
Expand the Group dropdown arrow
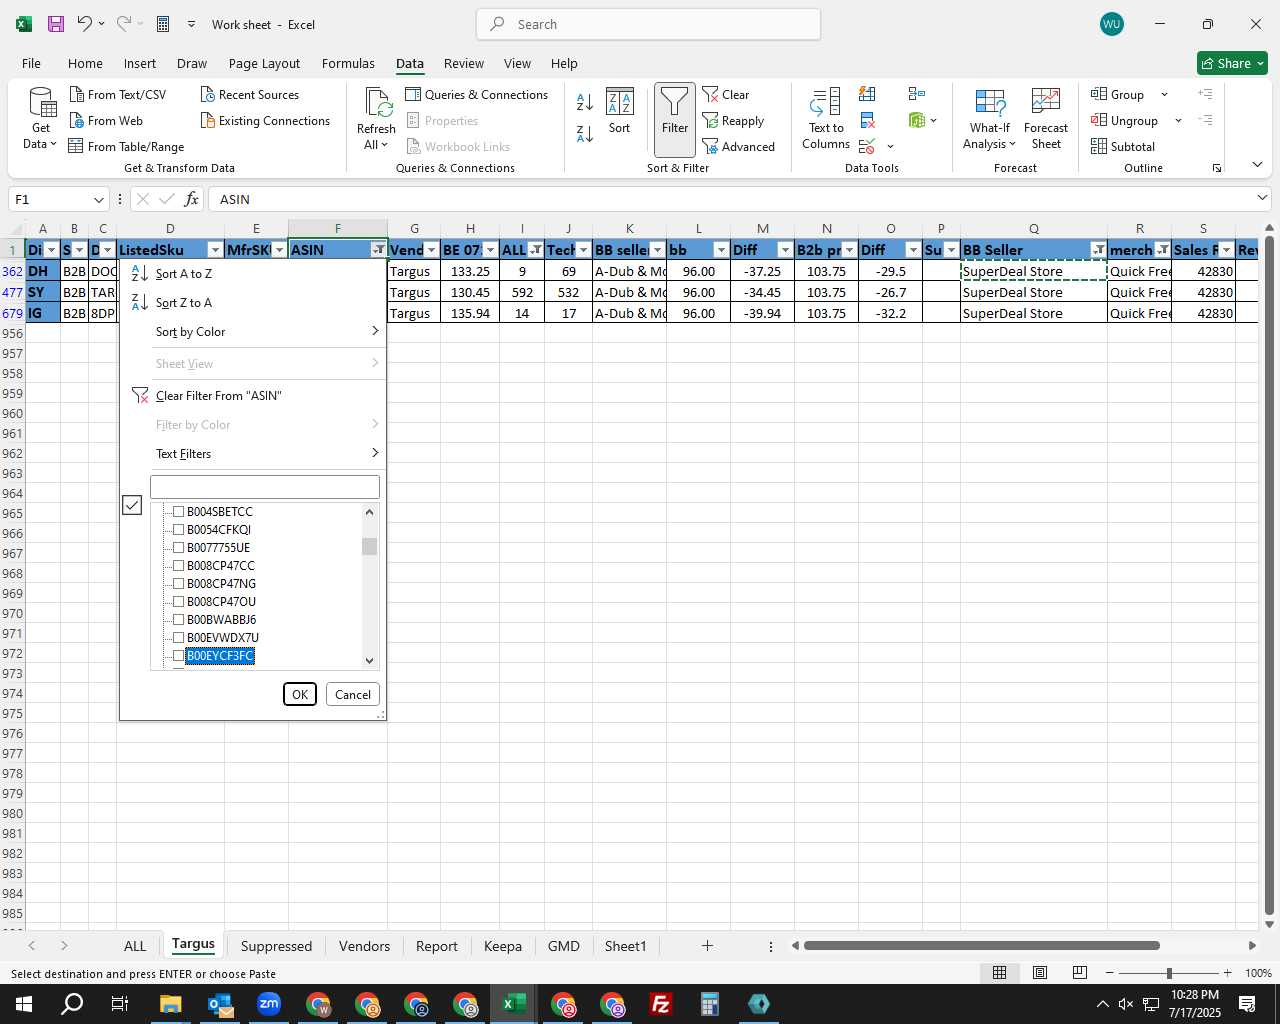1164,94
